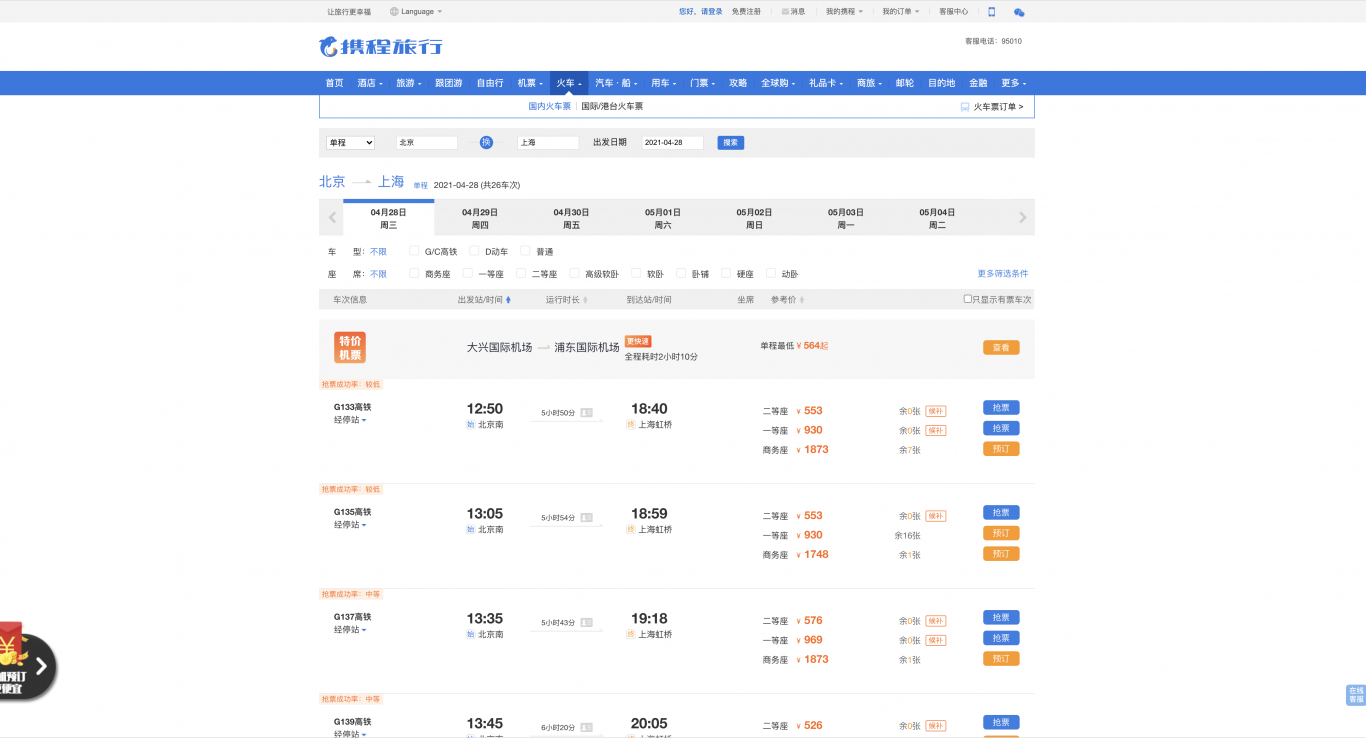Open 机票 nav menu
The image size is (1366, 738).
click(x=530, y=83)
